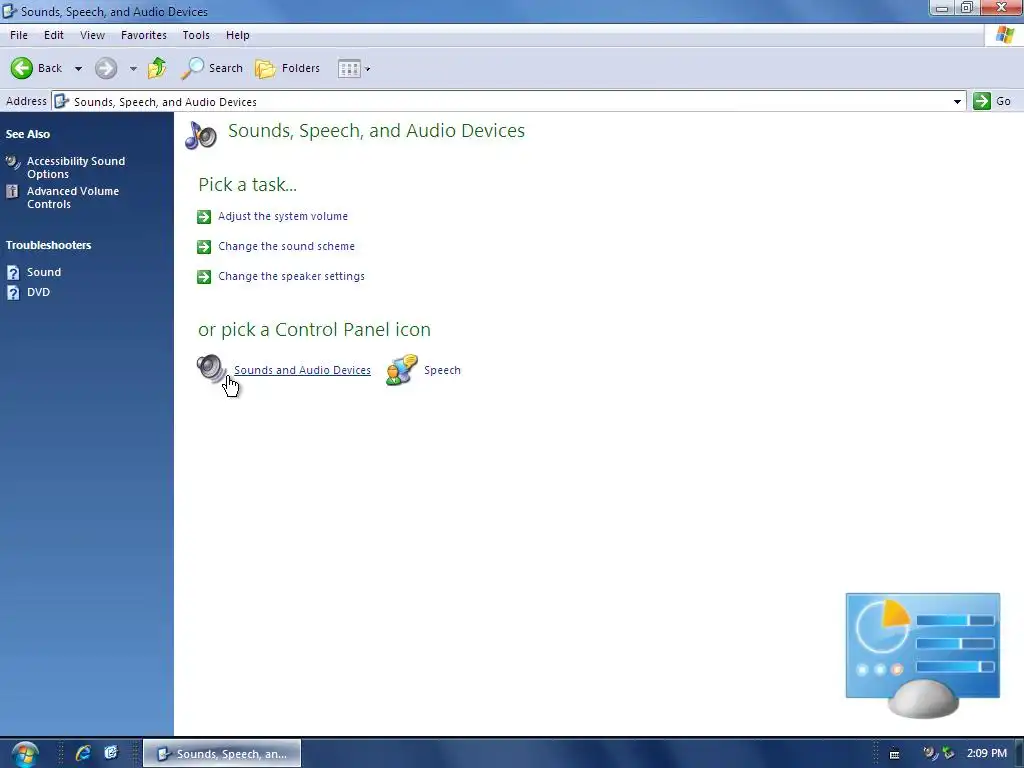Open the Views icon dropdown
1024x768 pixels.
pos(354,69)
